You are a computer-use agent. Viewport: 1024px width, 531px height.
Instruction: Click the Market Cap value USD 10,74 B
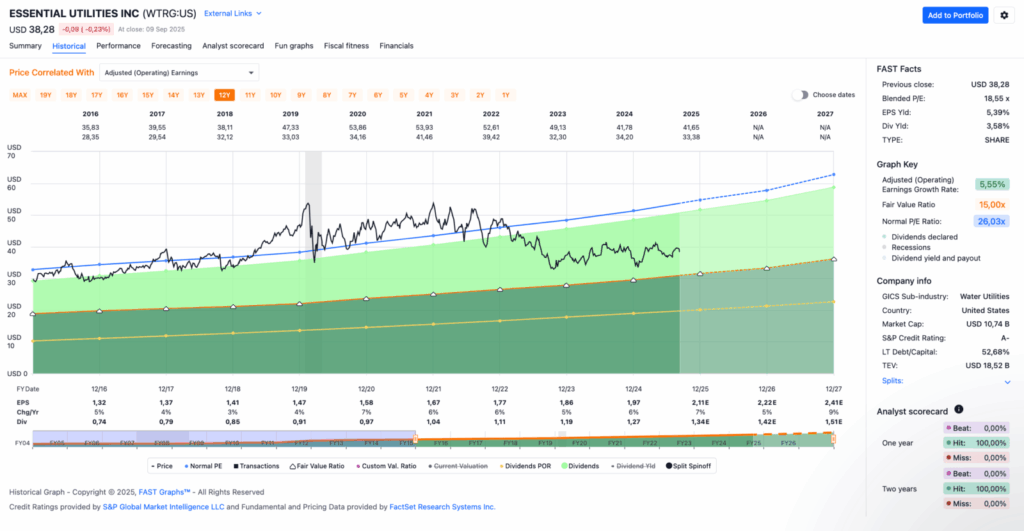point(987,324)
